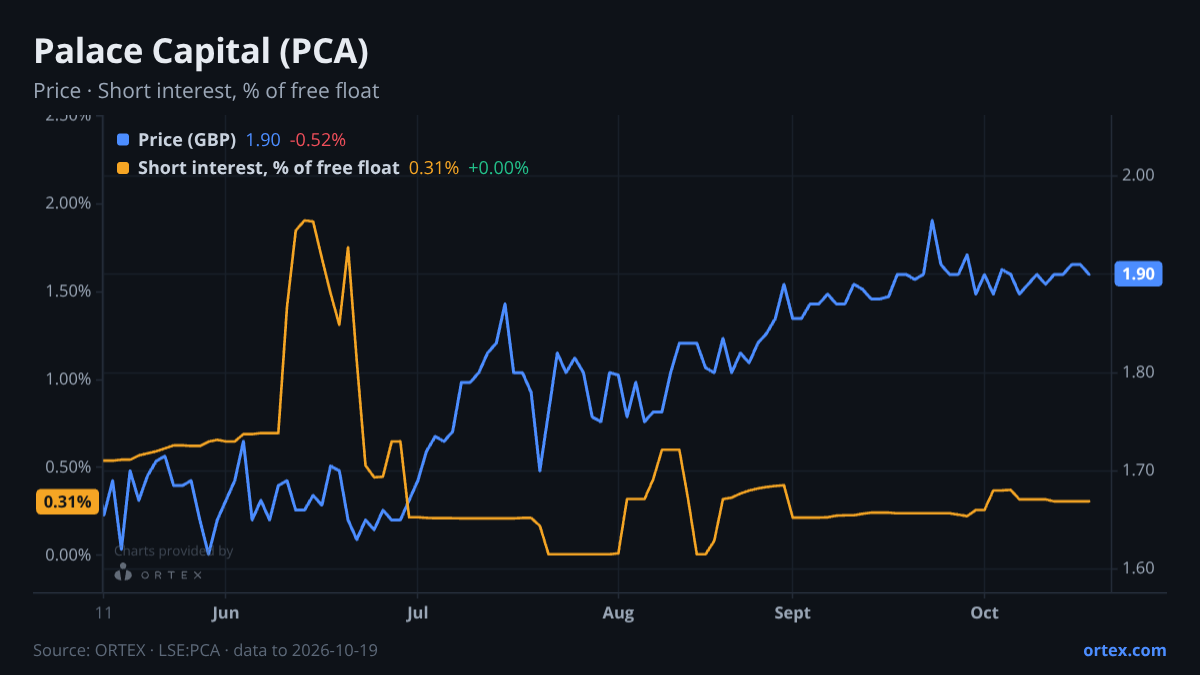Screen dimensions: 1200x675
Task: Click the 1.50% left axis label
Action: (70, 291)
